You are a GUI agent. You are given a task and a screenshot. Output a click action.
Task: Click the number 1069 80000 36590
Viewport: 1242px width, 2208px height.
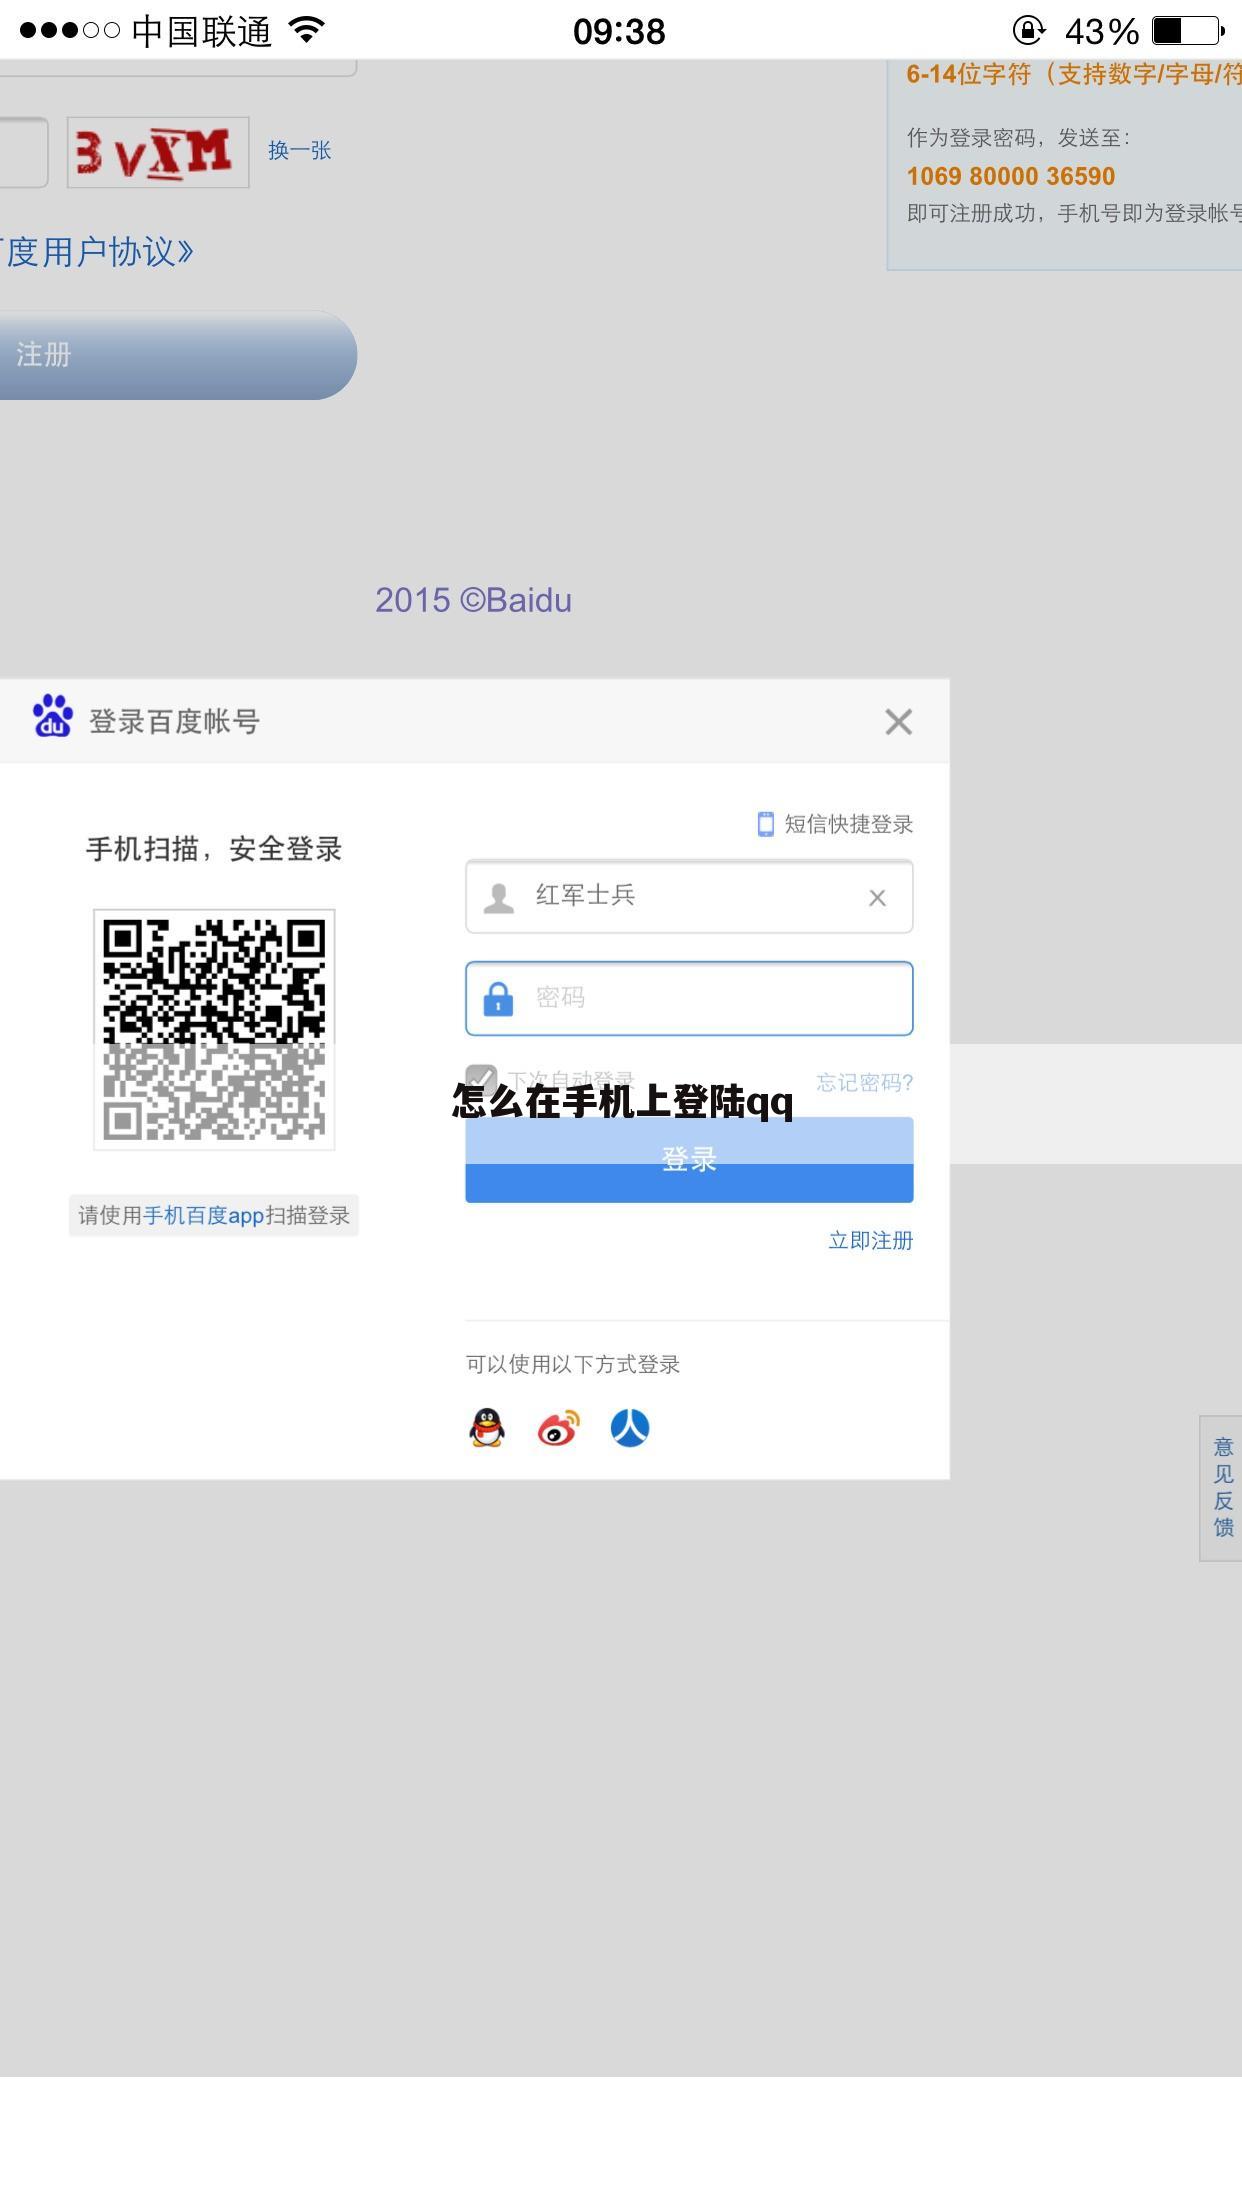click(x=1010, y=176)
